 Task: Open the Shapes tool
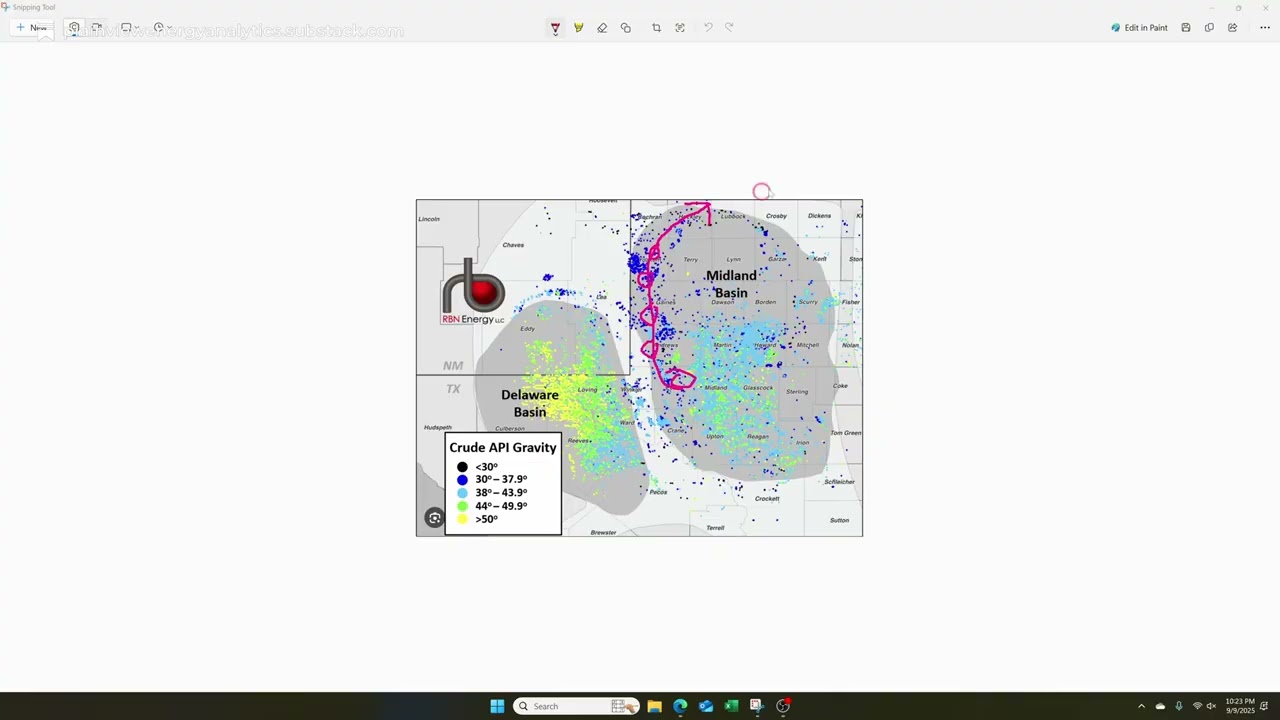point(626,28)
